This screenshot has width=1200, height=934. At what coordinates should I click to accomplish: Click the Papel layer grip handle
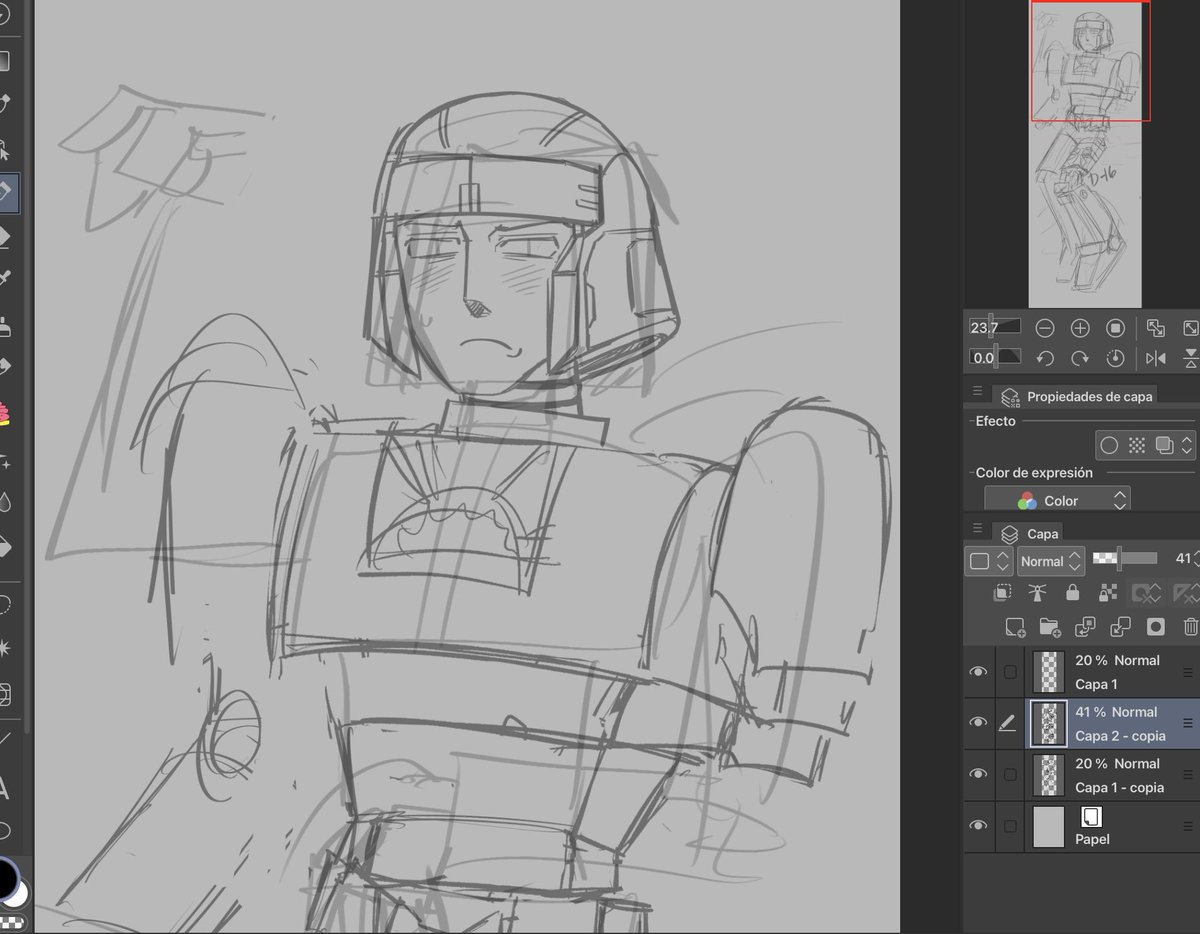(x=1188, y=826)
